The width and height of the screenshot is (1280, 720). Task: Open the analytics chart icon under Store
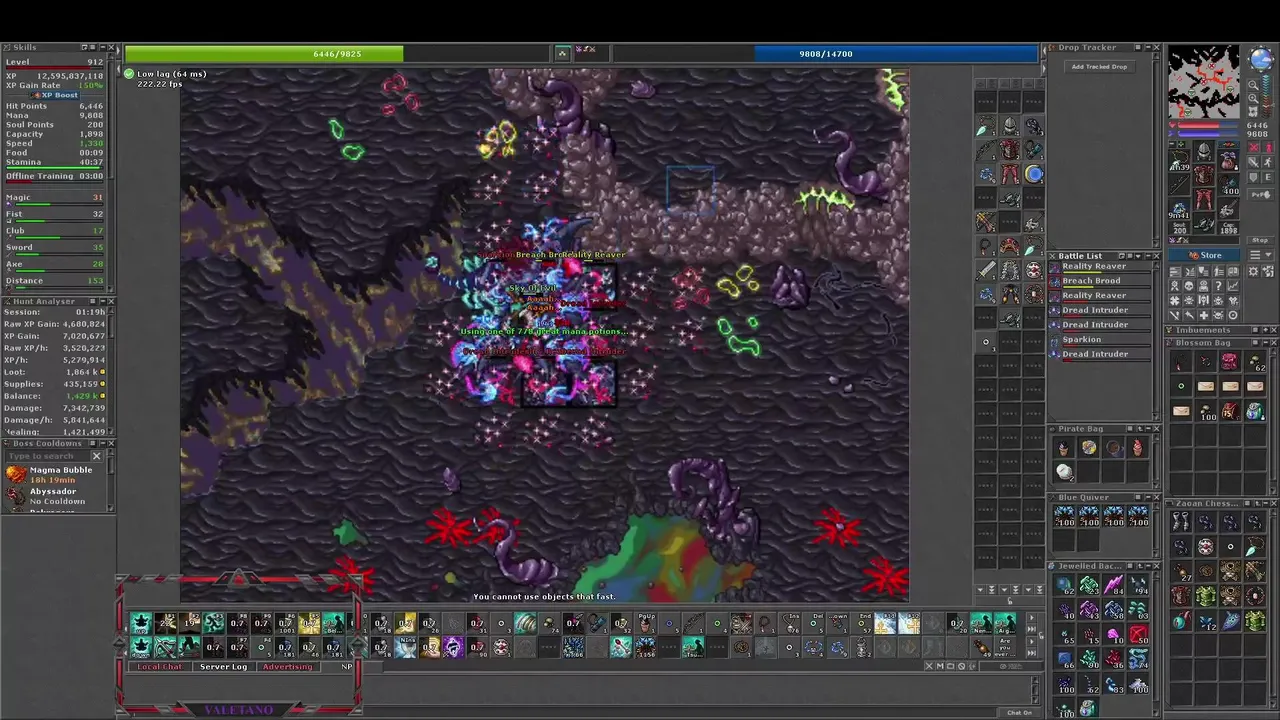1233,284
